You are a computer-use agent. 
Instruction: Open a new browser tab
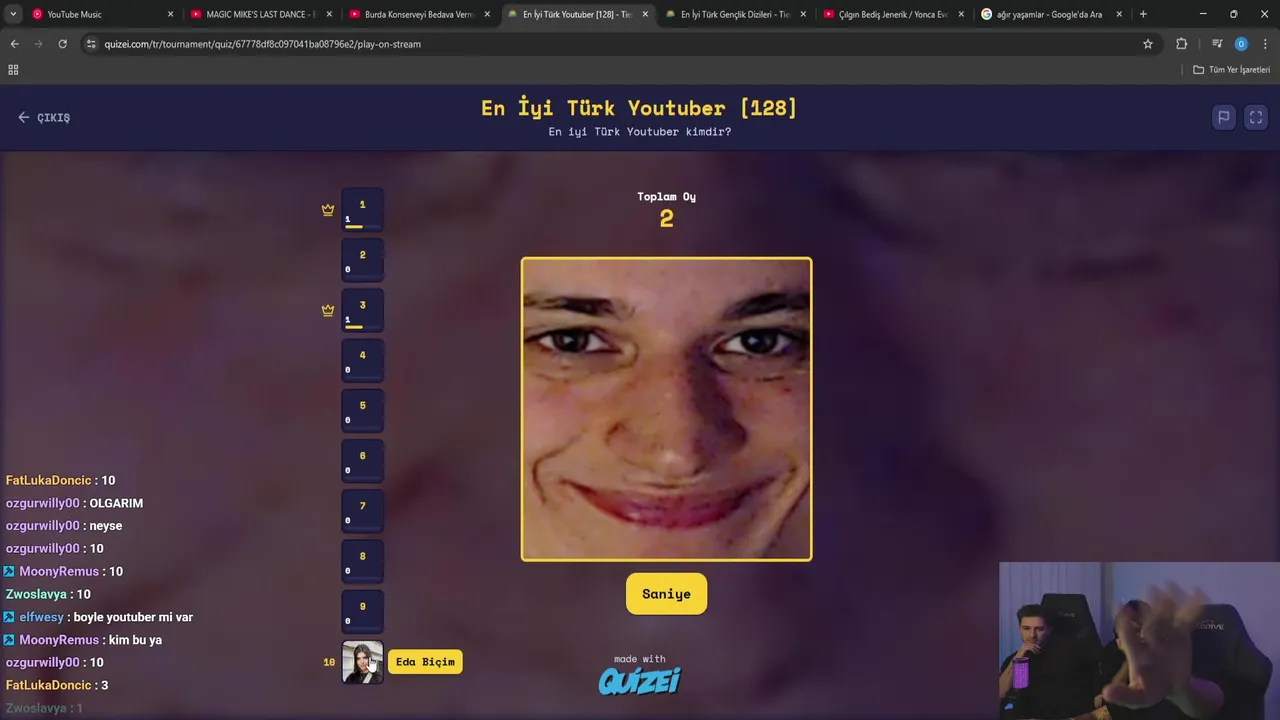tap(1143, 14)
